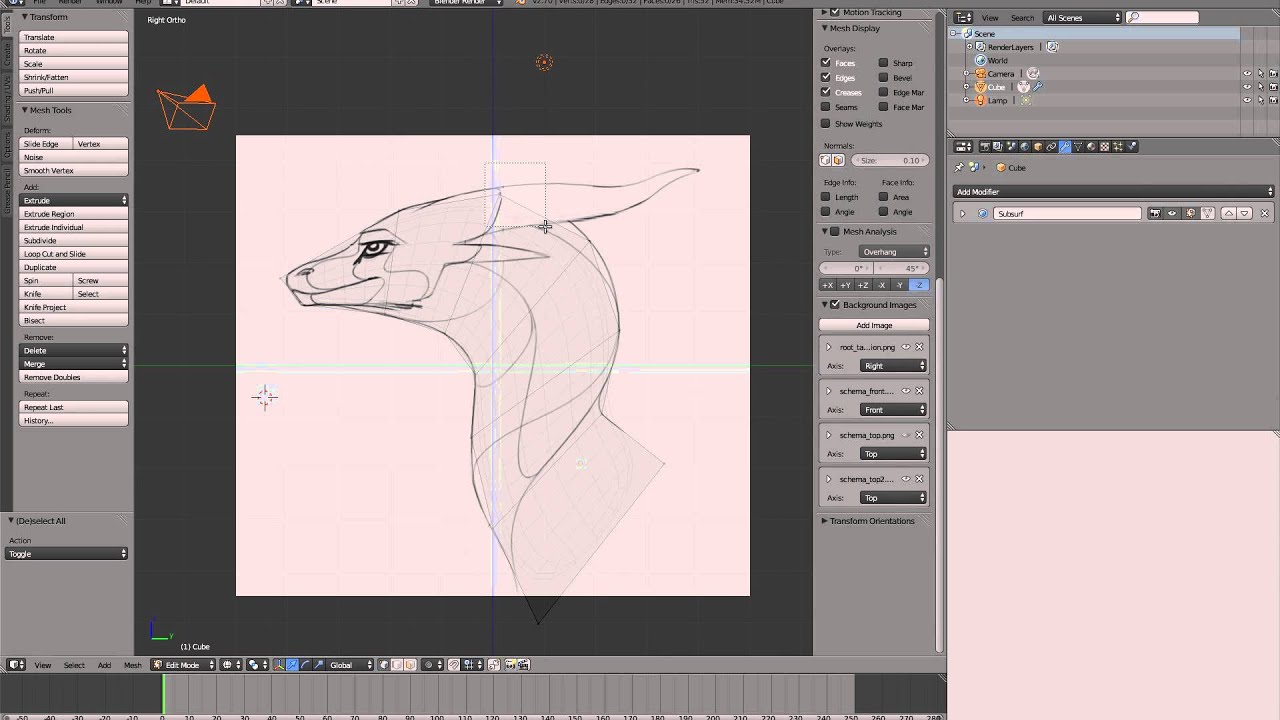Click the Subdivide button

[74, 240]
